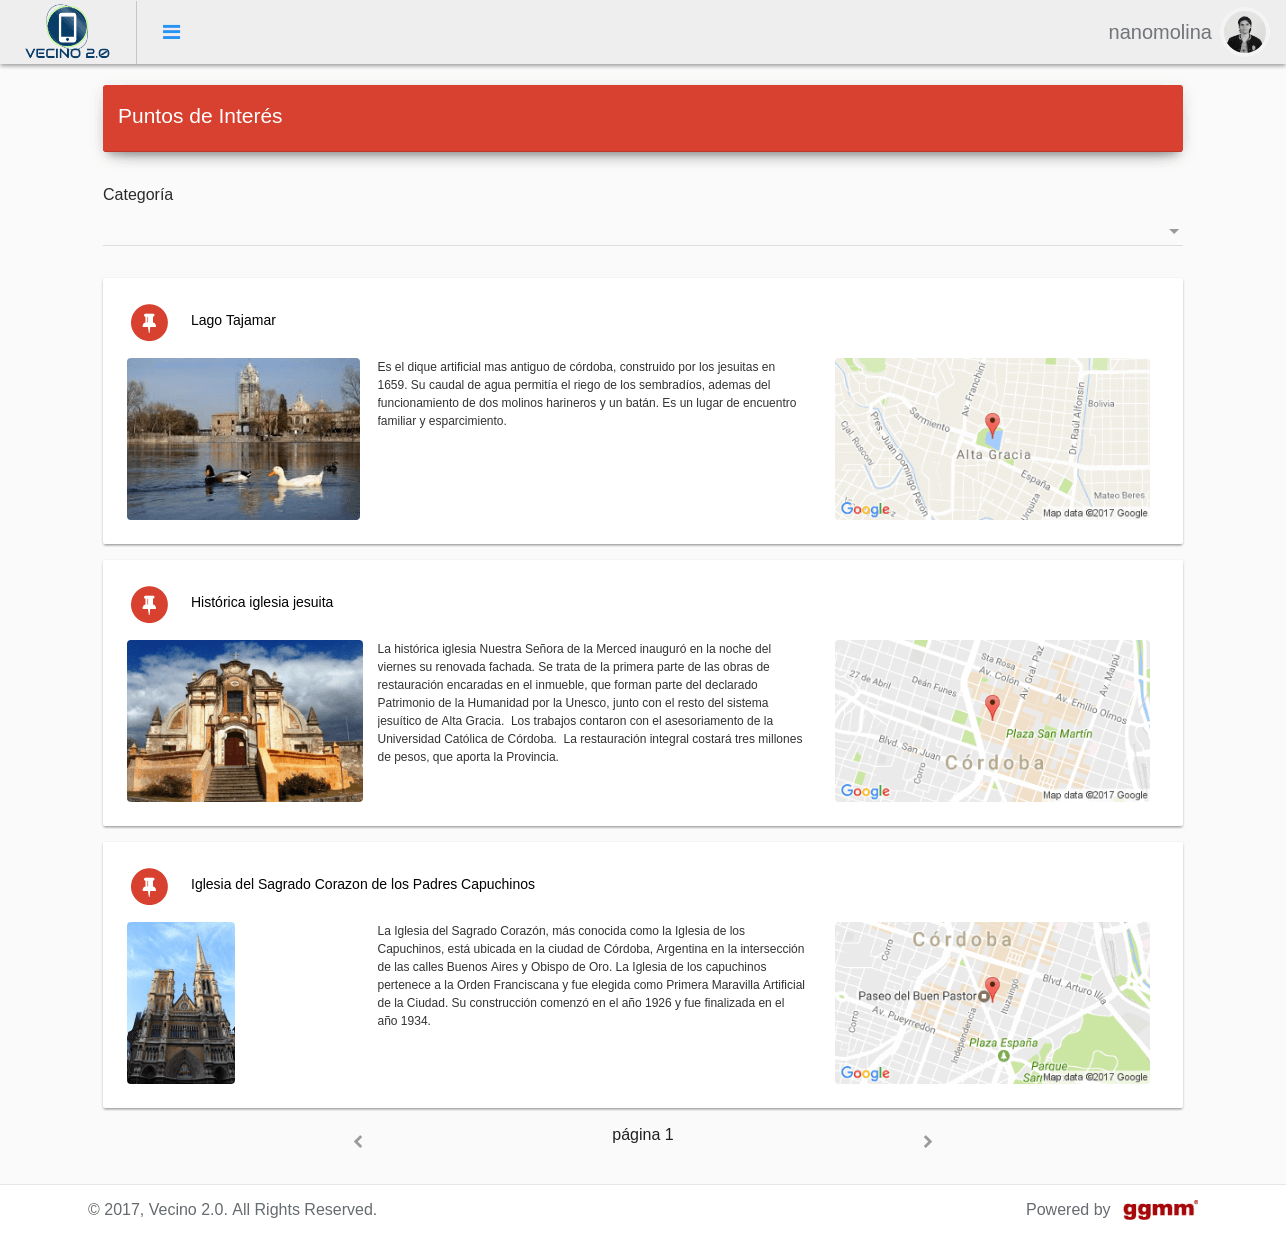Click the Alta Gracia map
The width and height of the screenshot is (1286, 1244).
click(x=992, y=439)
